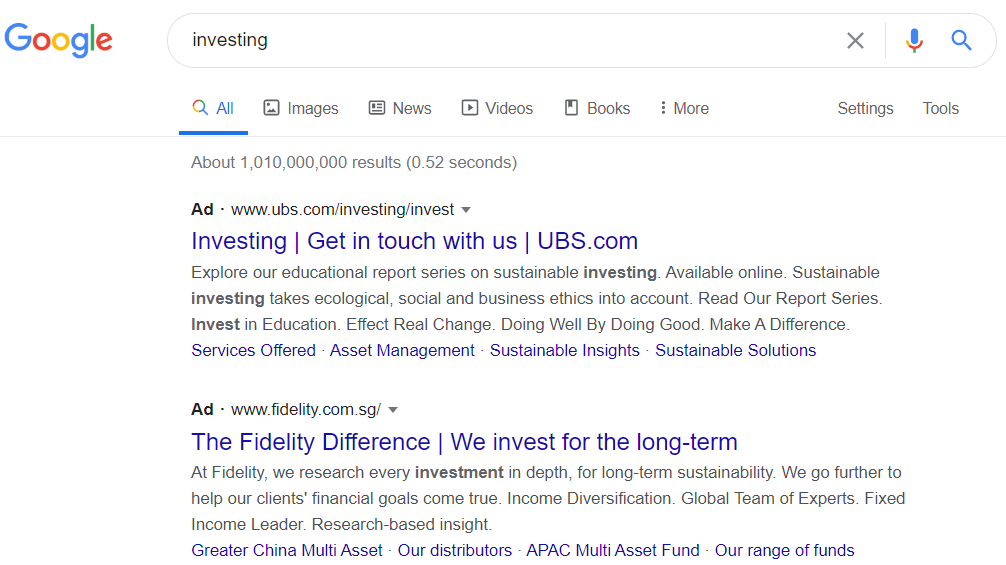Open the Our range of funds link
This screenshot has width=1006, height=565.
point(784,550)
